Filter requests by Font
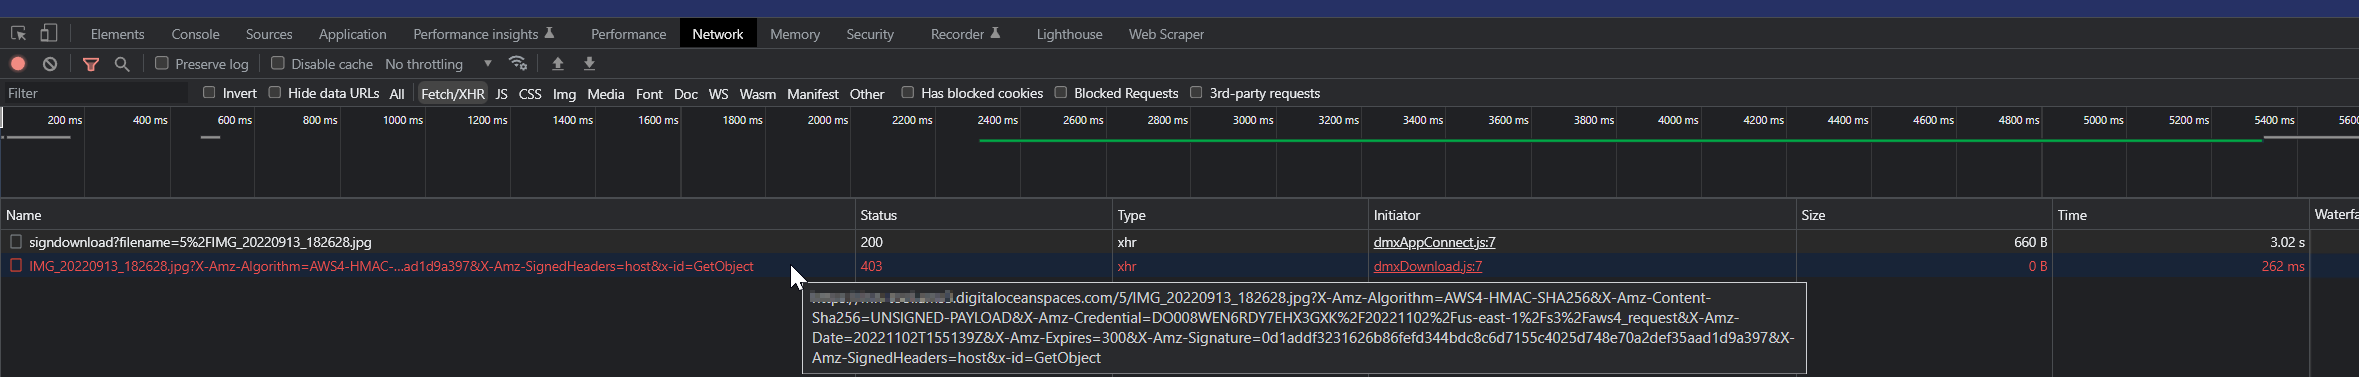 649,94
